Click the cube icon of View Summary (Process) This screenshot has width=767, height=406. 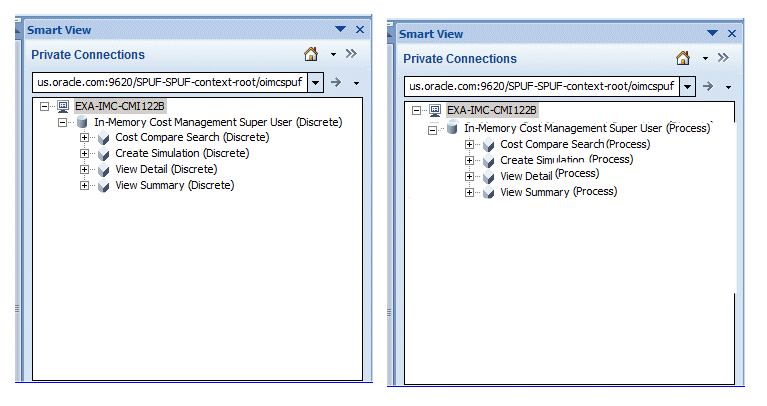[489, 193]
